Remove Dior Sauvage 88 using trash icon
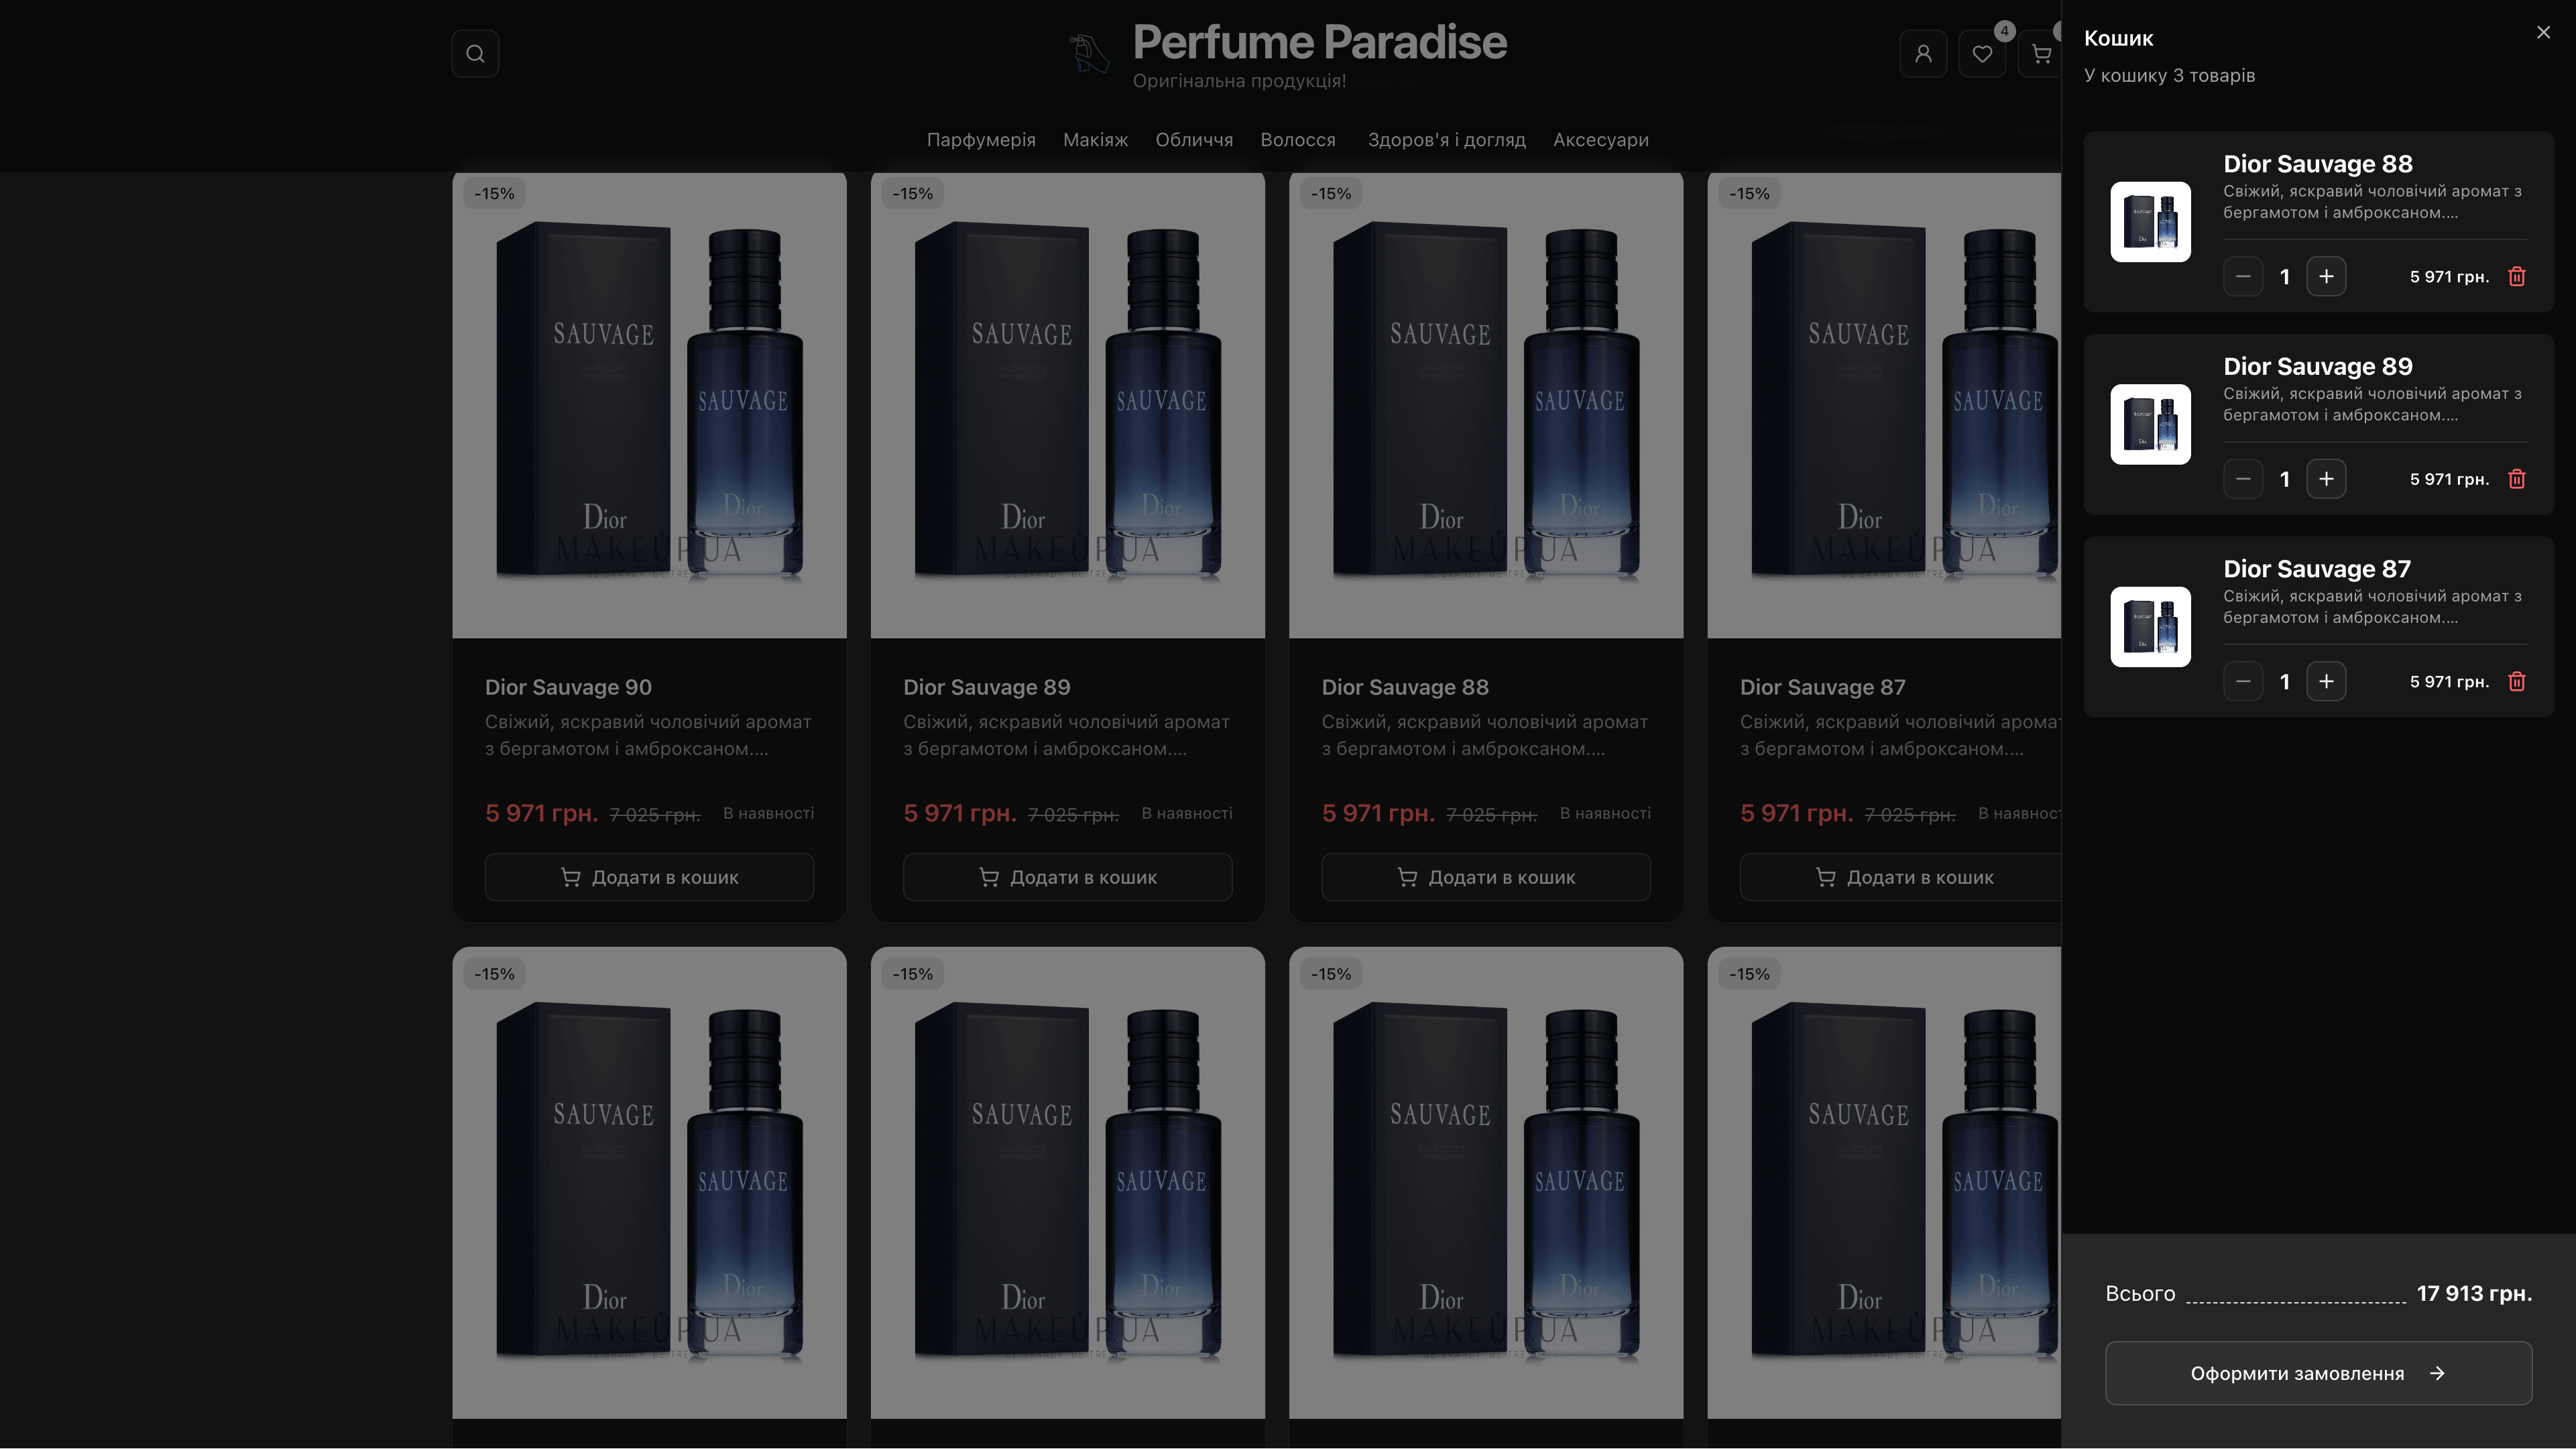The image size is (2576, 1449). click(2518, 276)
